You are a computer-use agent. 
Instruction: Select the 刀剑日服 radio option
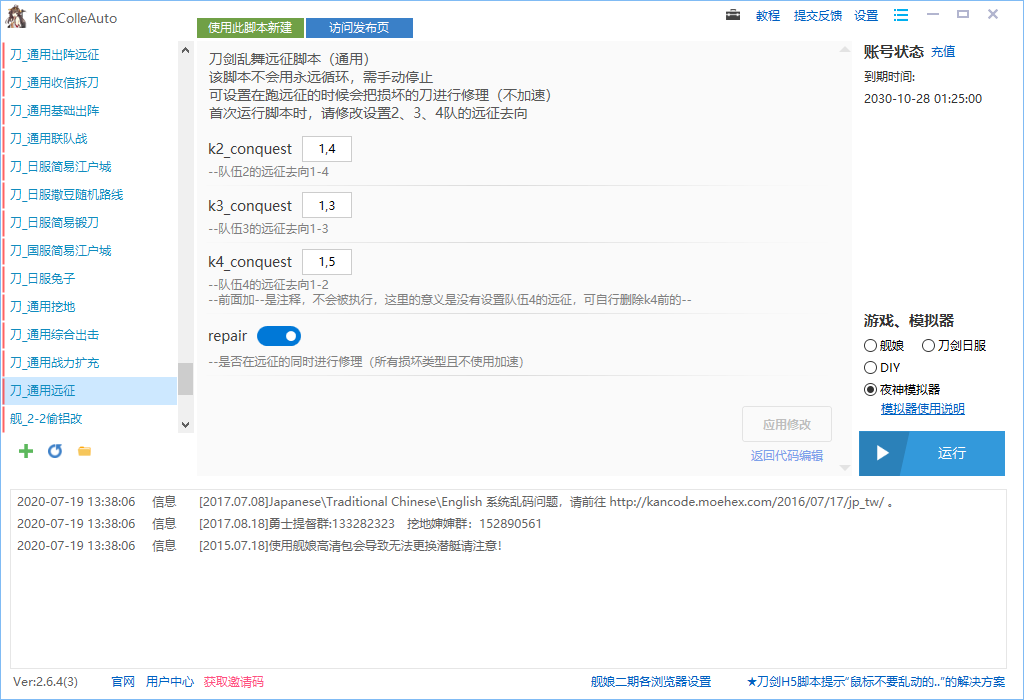[928, 346]
